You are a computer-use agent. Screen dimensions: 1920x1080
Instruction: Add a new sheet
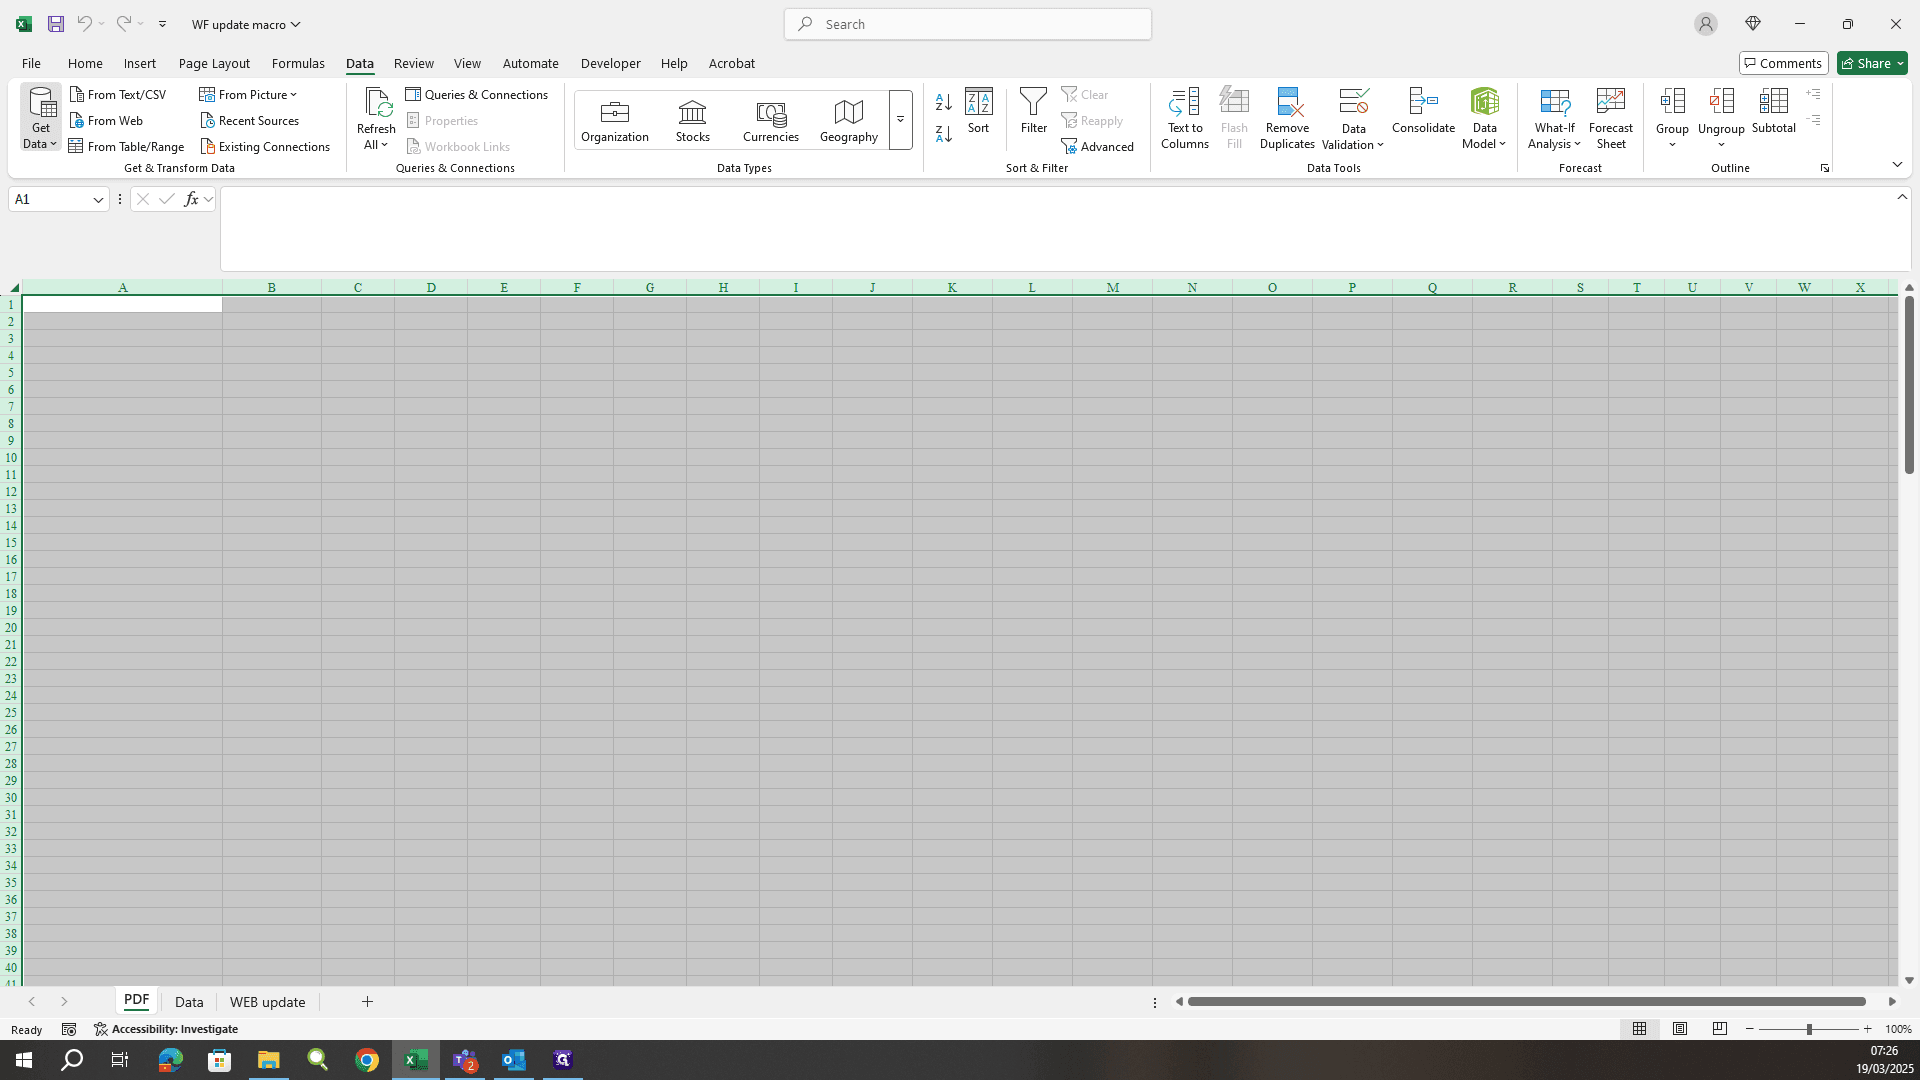point(367,1002)
